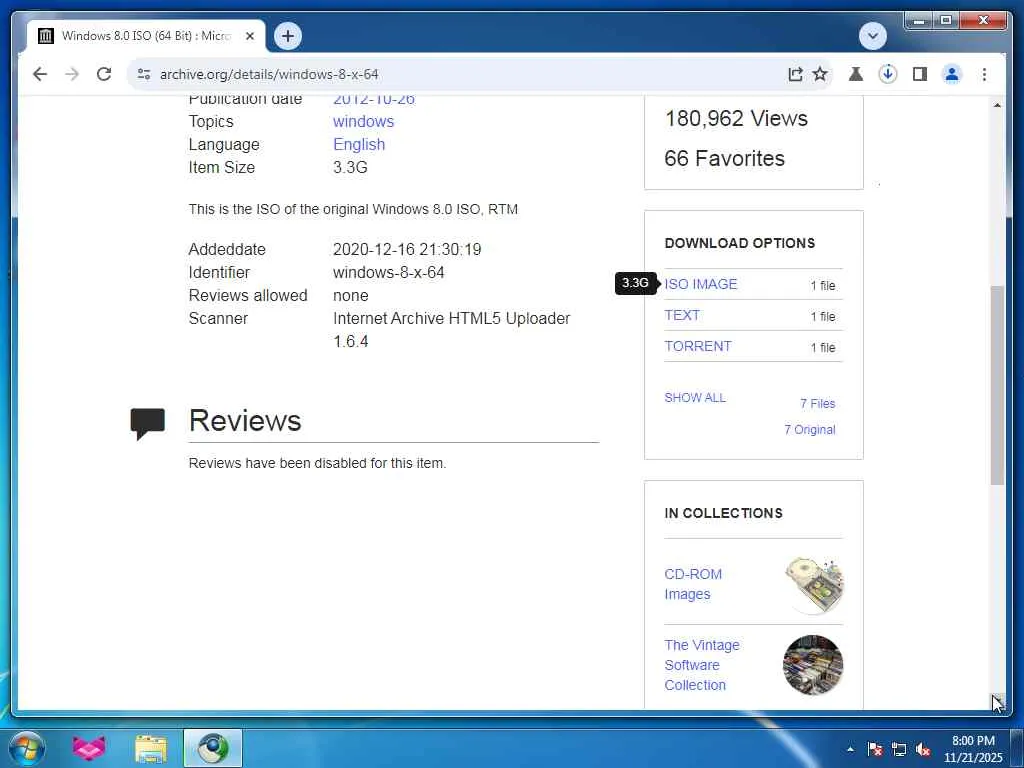Click the Item Size value 3.3G
Image resolution: width=1024 pixels, height=768 pixels.
(x=350, y=167)
